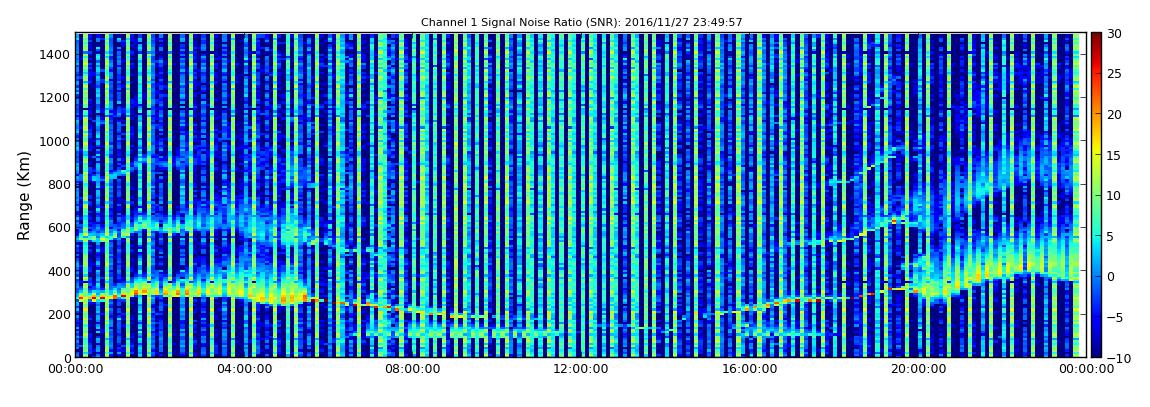Click the plot title showing SNR timestamp
1150x407 pixels.
tap(582, 22)
